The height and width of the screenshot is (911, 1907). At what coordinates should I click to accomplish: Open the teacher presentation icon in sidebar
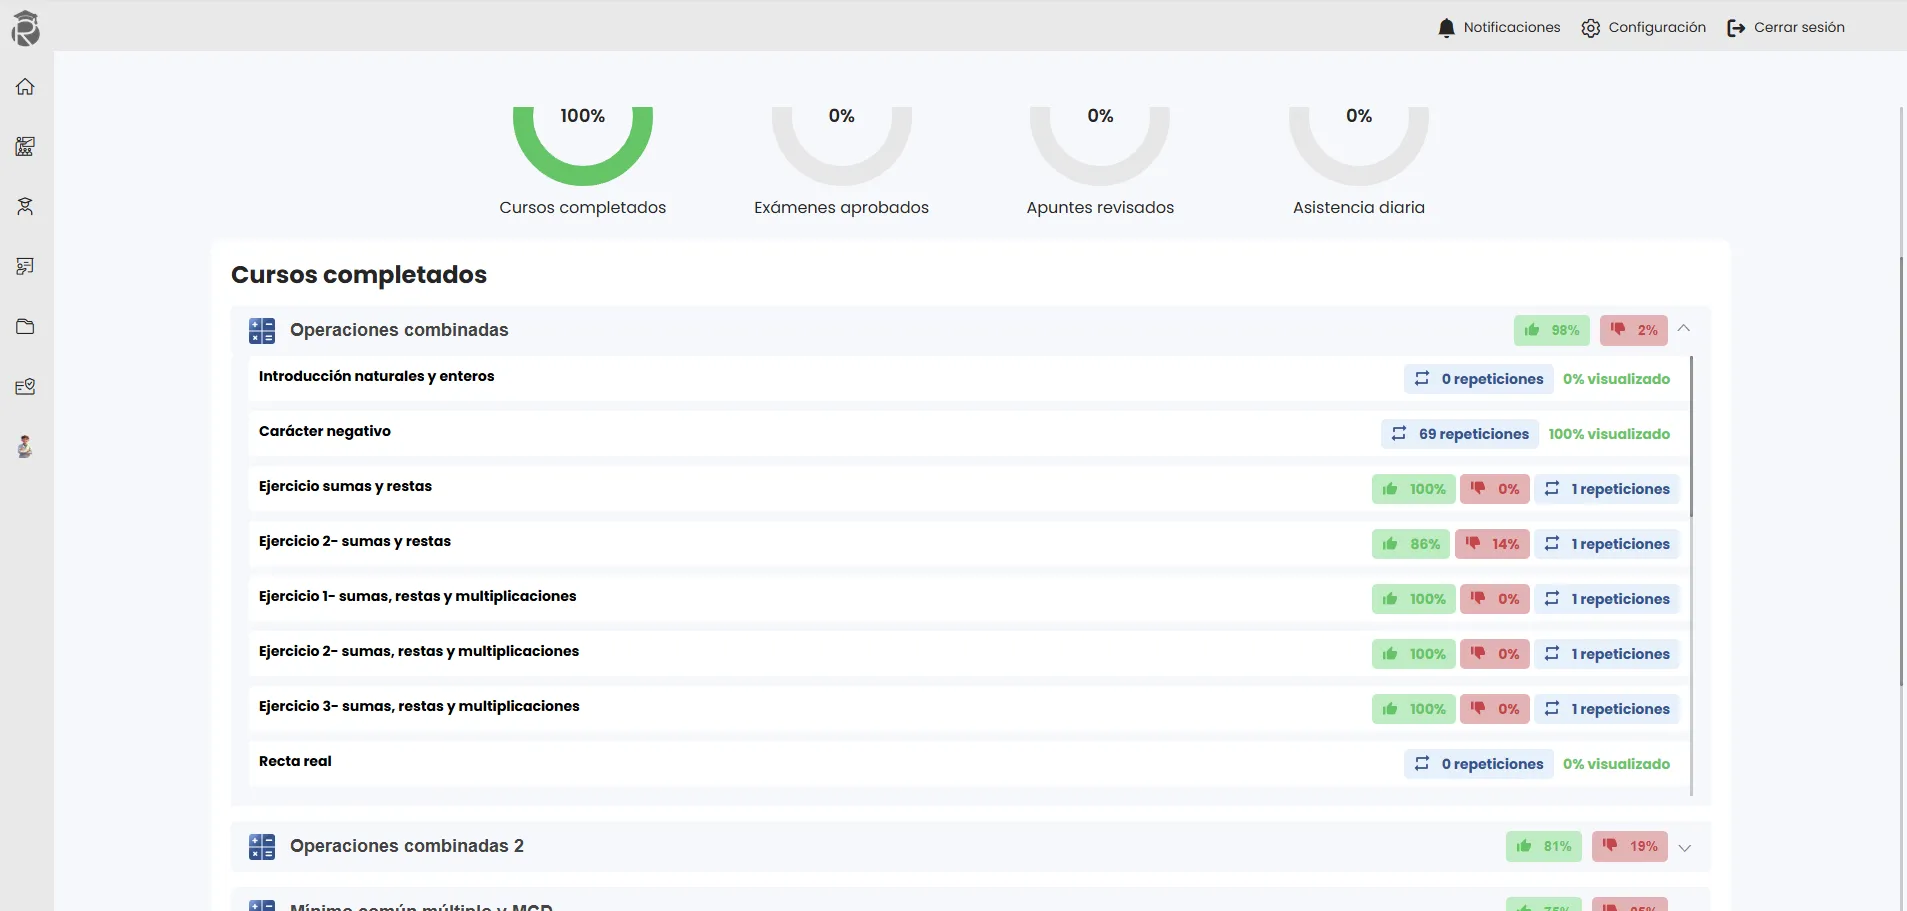[x=25, y=267]
